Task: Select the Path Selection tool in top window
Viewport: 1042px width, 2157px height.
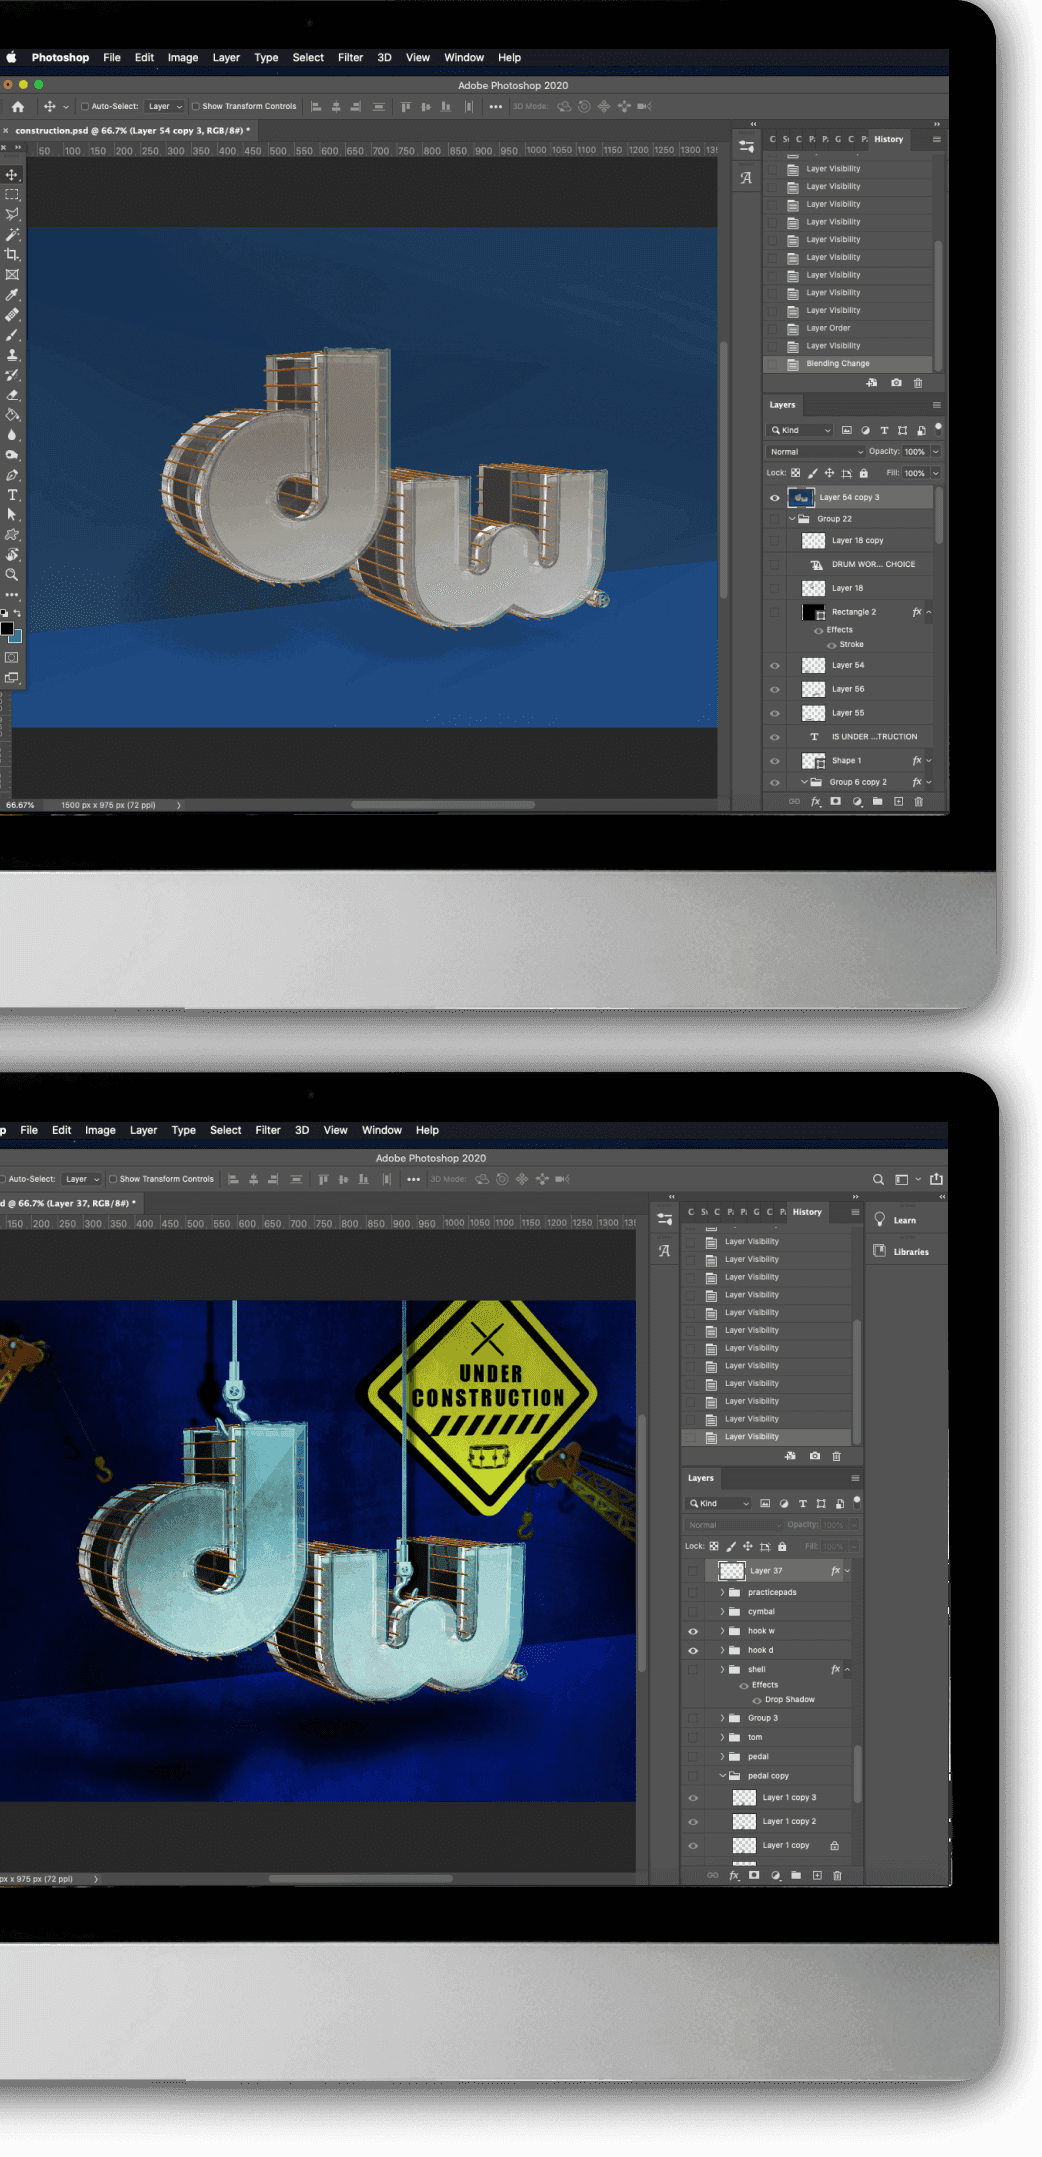Action: (x=12, y=515)
